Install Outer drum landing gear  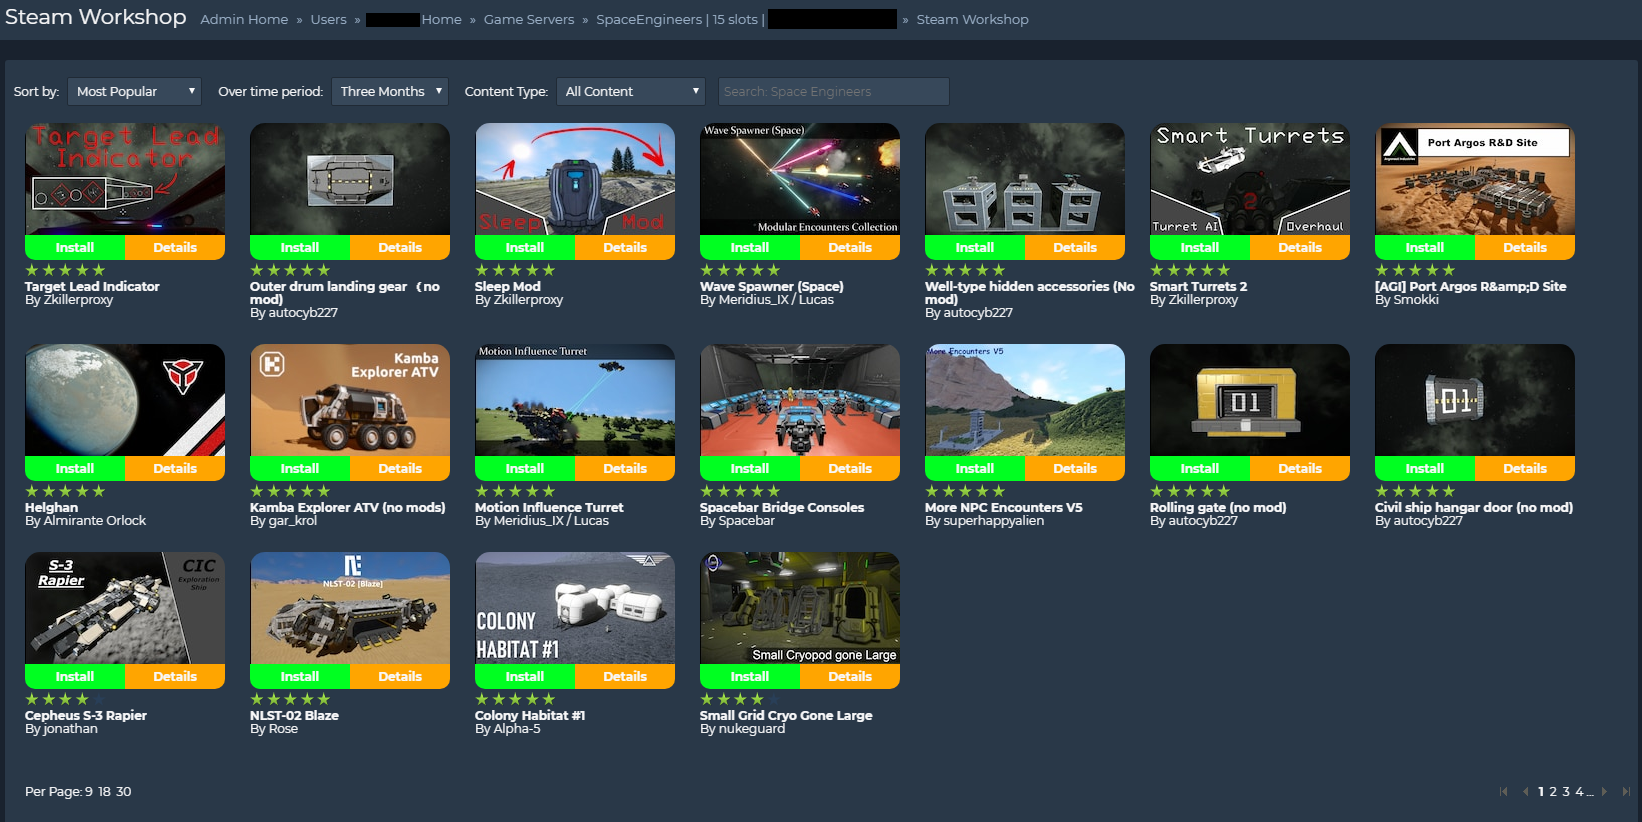300,247
